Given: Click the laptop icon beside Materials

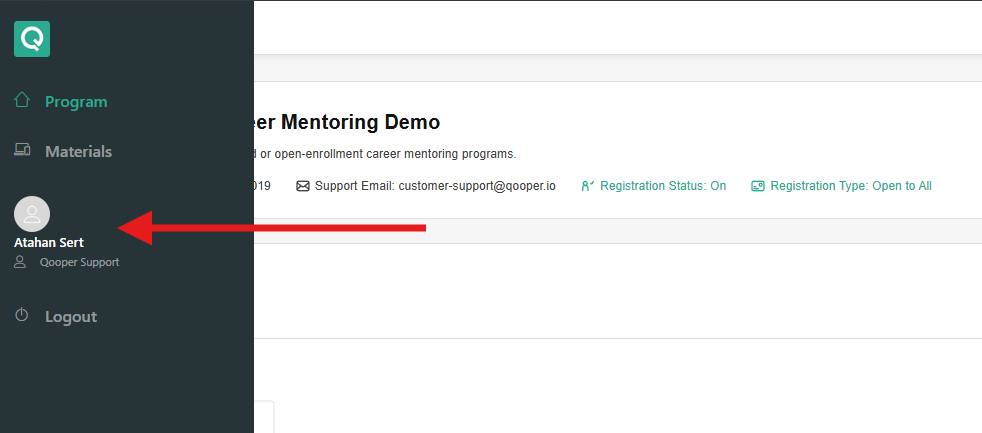Looking at the screenshot, I should pyautogui.click(x=22, y=151).
